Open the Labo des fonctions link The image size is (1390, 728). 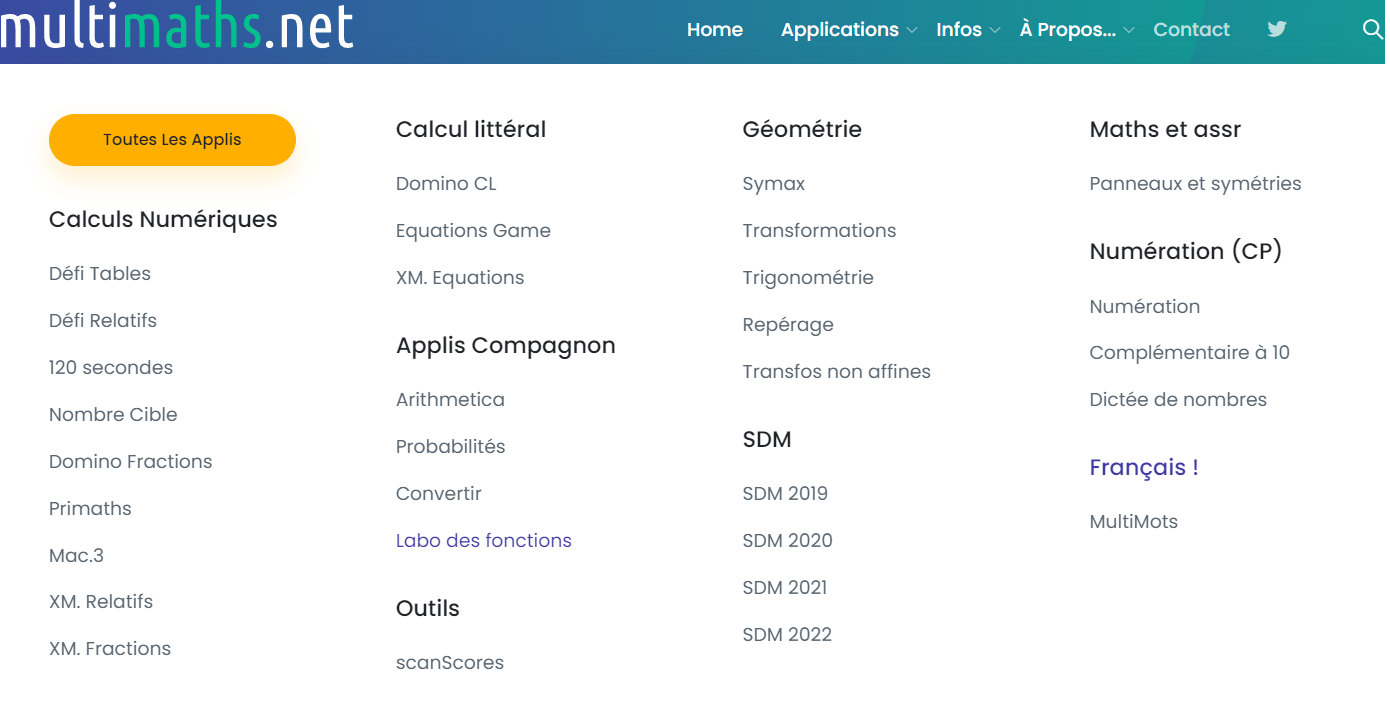(483, 540)
